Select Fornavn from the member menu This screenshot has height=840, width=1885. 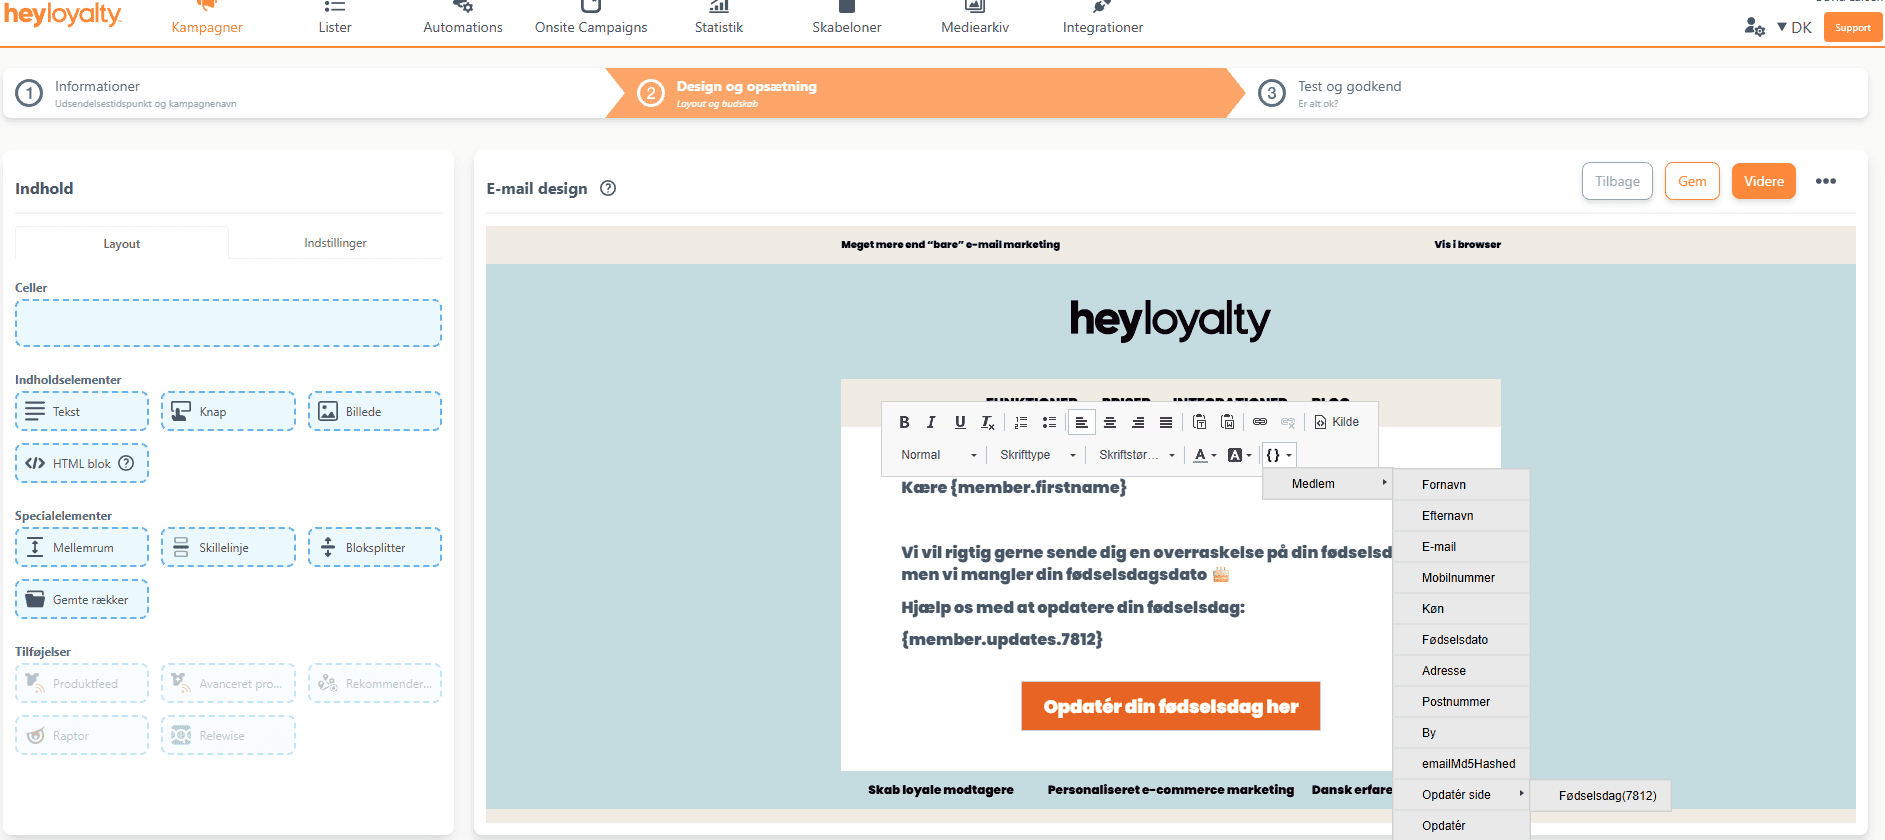point(1461,485)
